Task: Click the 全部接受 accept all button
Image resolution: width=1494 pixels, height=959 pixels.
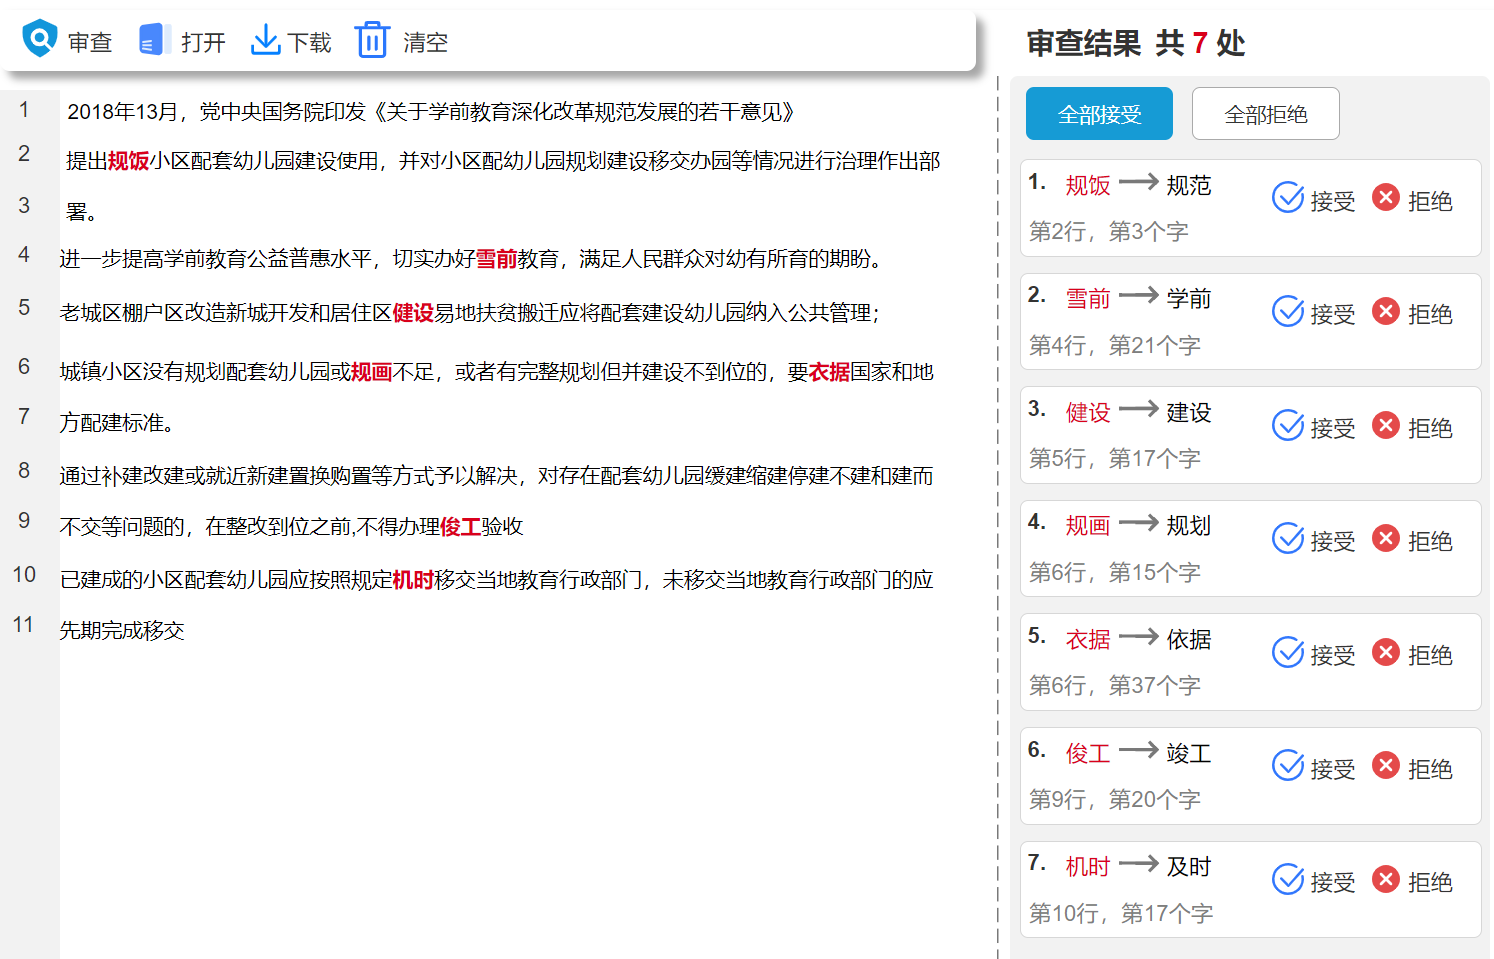Action: click(1099, 114)
